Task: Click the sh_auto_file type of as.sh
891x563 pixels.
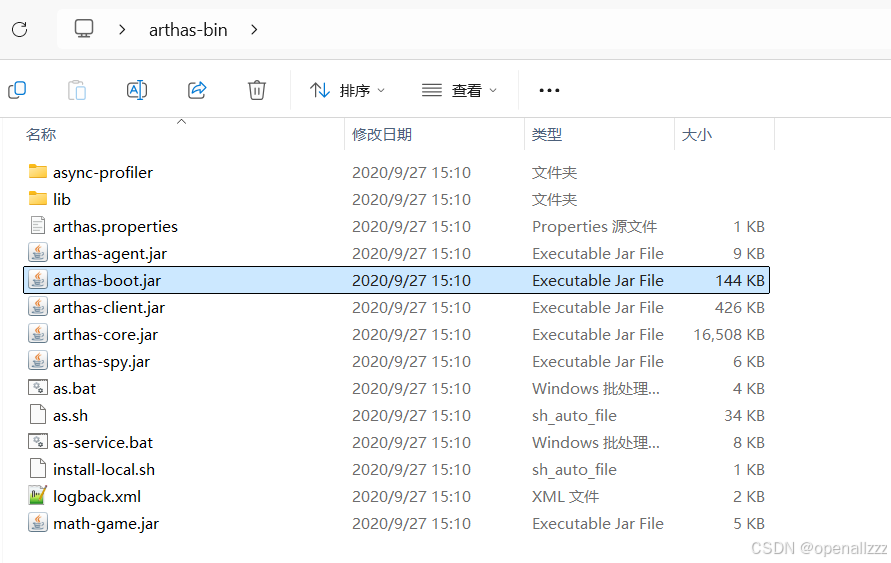Action: point(574,416)
